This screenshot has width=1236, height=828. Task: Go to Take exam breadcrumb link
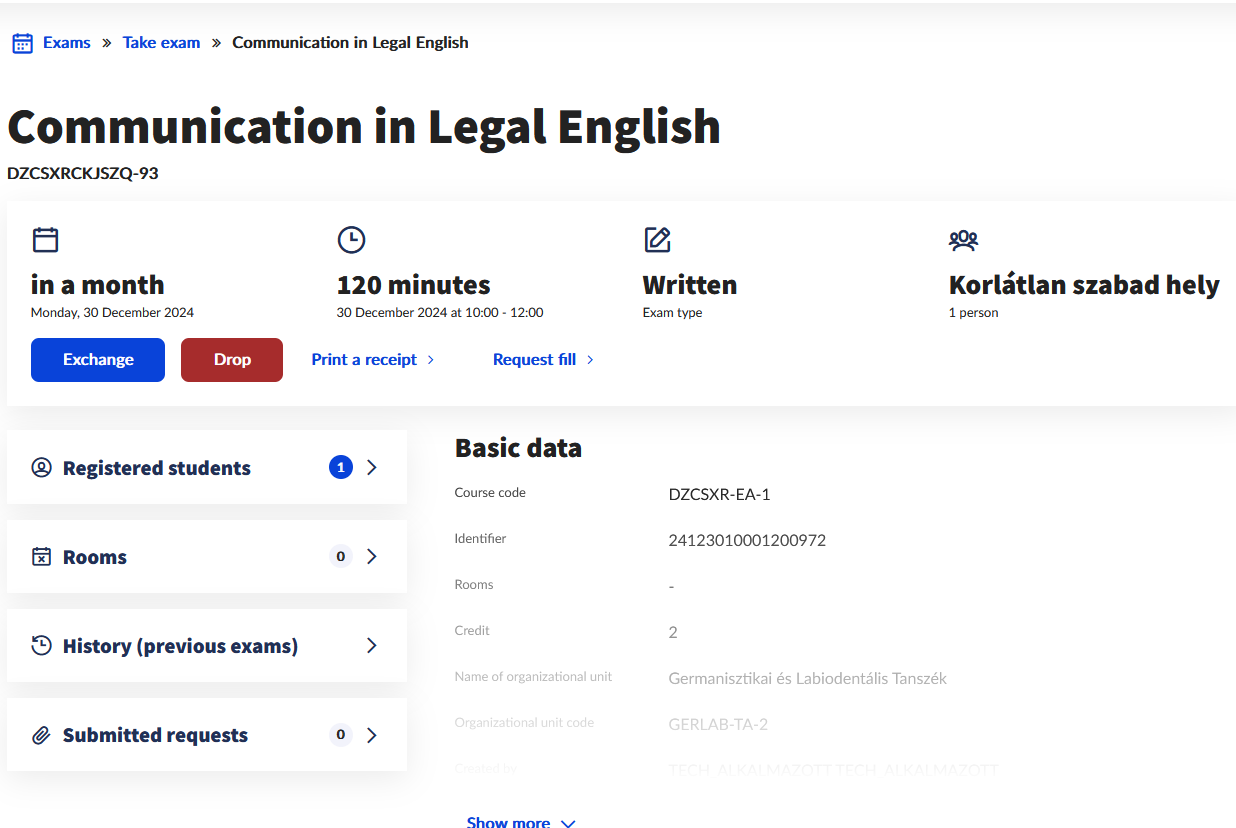[x=161, y=43]
